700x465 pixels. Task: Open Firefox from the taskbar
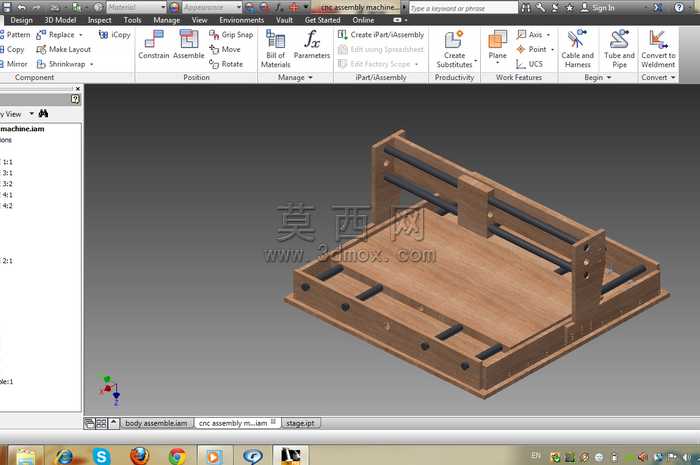[140, 456]
